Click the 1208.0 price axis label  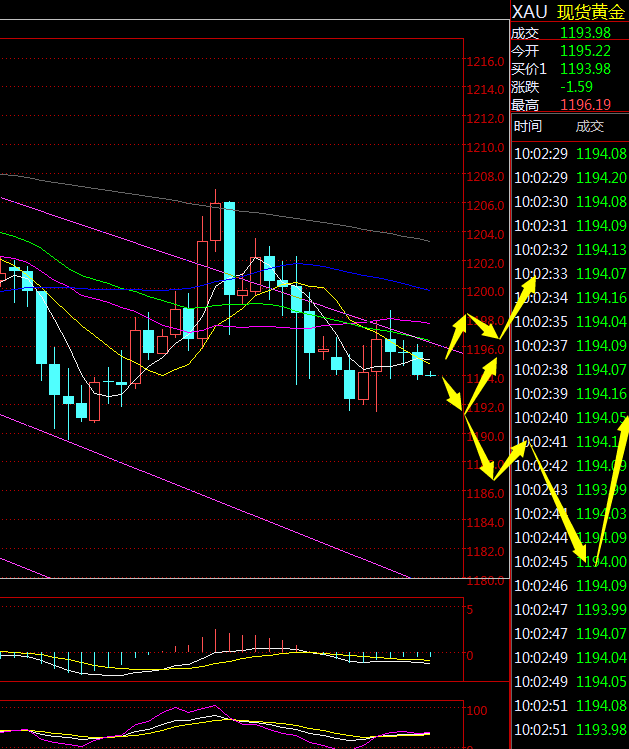(x=485, y=177)
